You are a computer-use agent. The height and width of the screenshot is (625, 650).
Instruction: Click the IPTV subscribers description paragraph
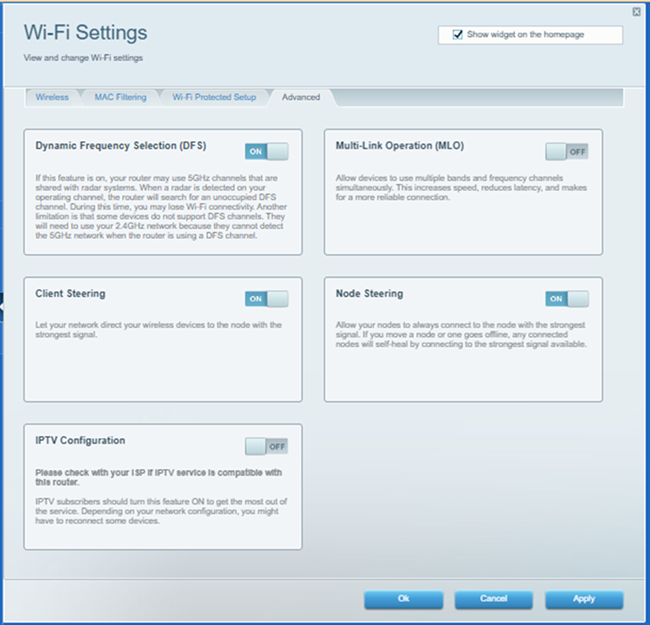click(161, 511)
